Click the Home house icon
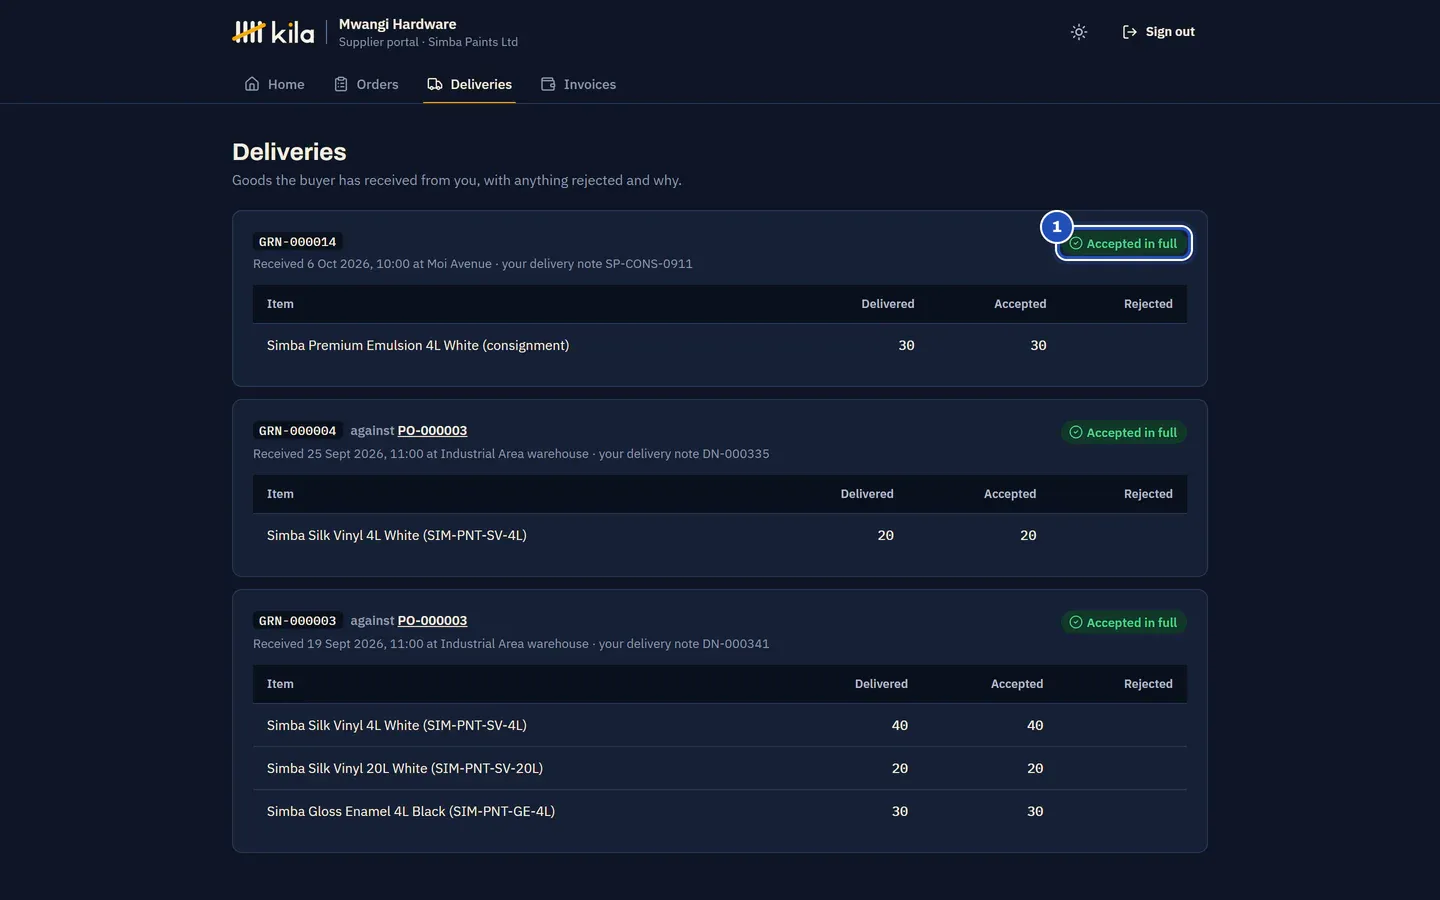 click(x=252, y=84)
